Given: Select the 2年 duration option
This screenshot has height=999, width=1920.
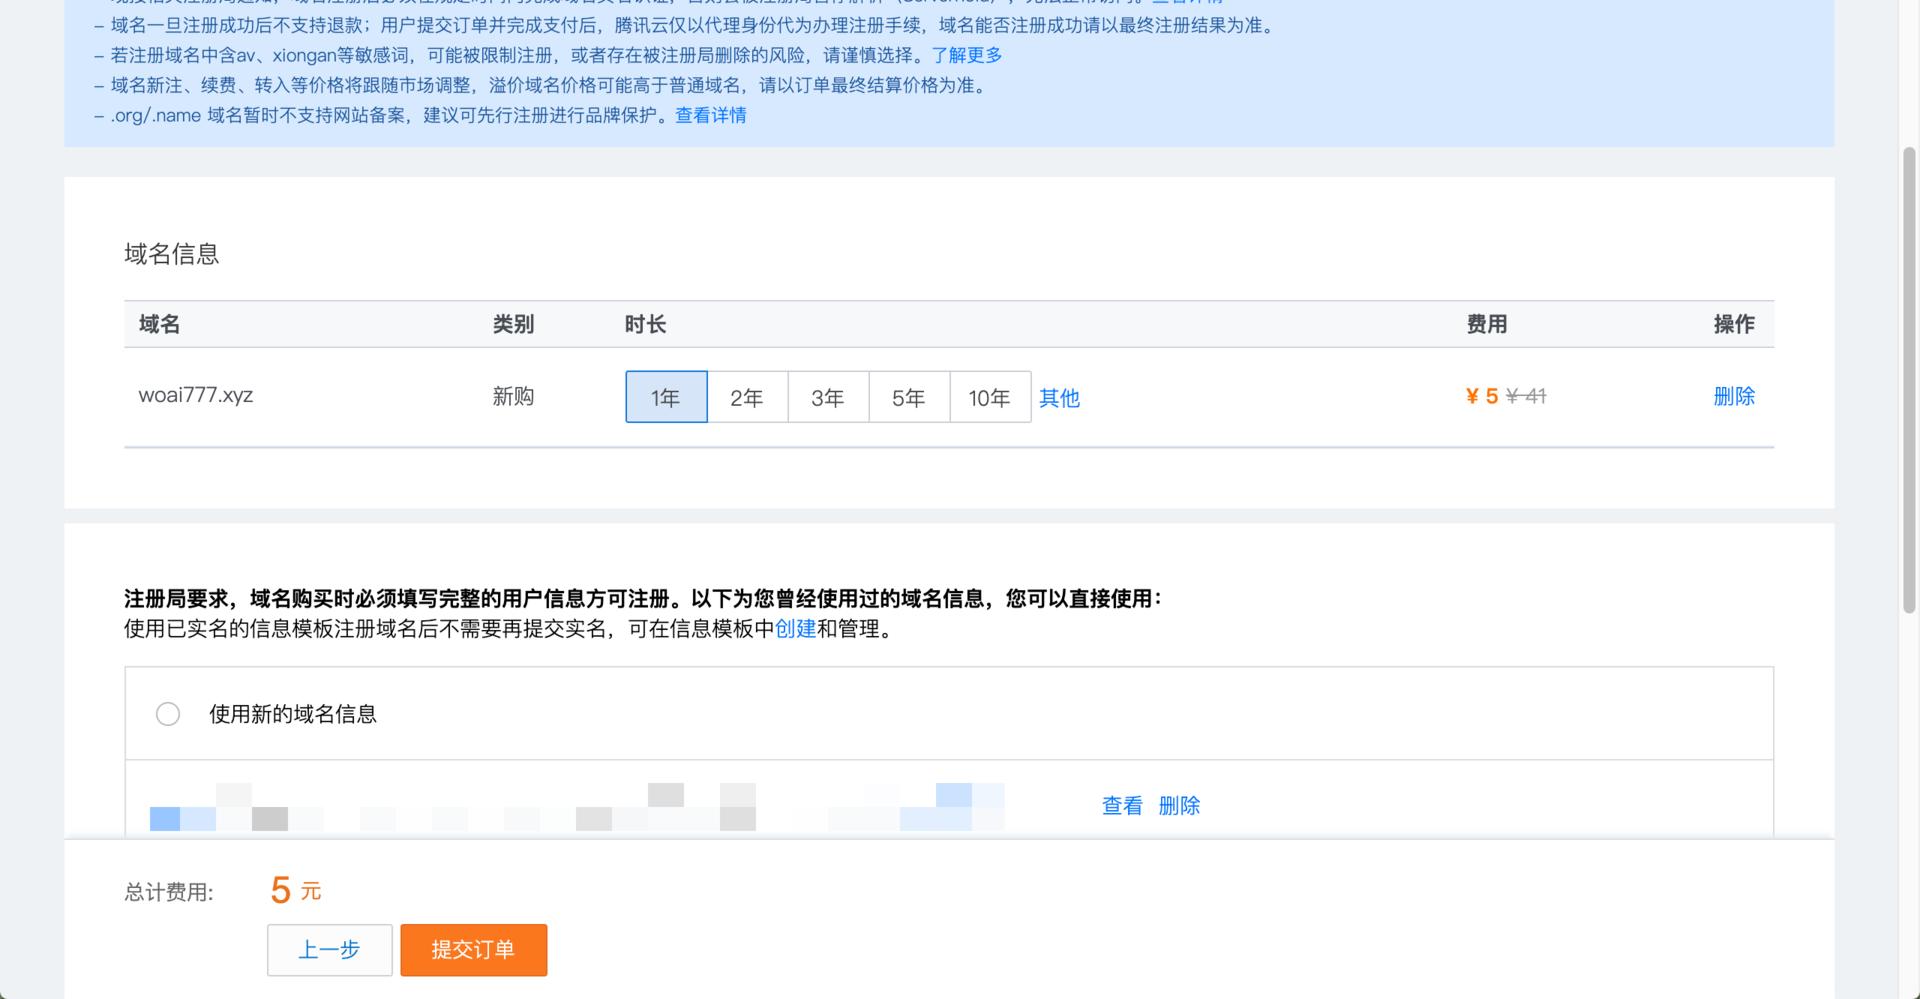Looking at the screenshot, I should (746, 397).
